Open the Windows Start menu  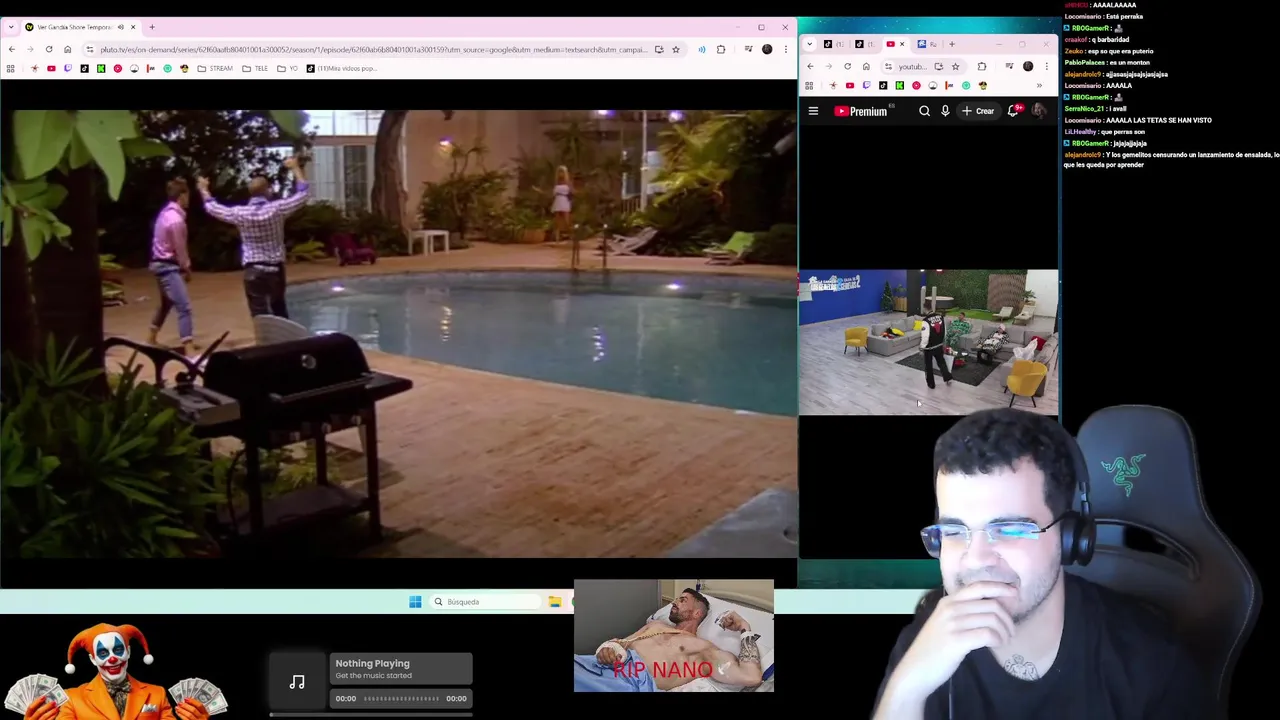[x=415, y=602]
